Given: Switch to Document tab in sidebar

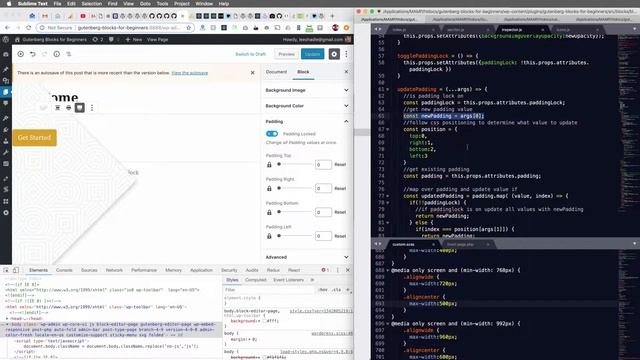Looking at the screenshot, I should point(276,72).
